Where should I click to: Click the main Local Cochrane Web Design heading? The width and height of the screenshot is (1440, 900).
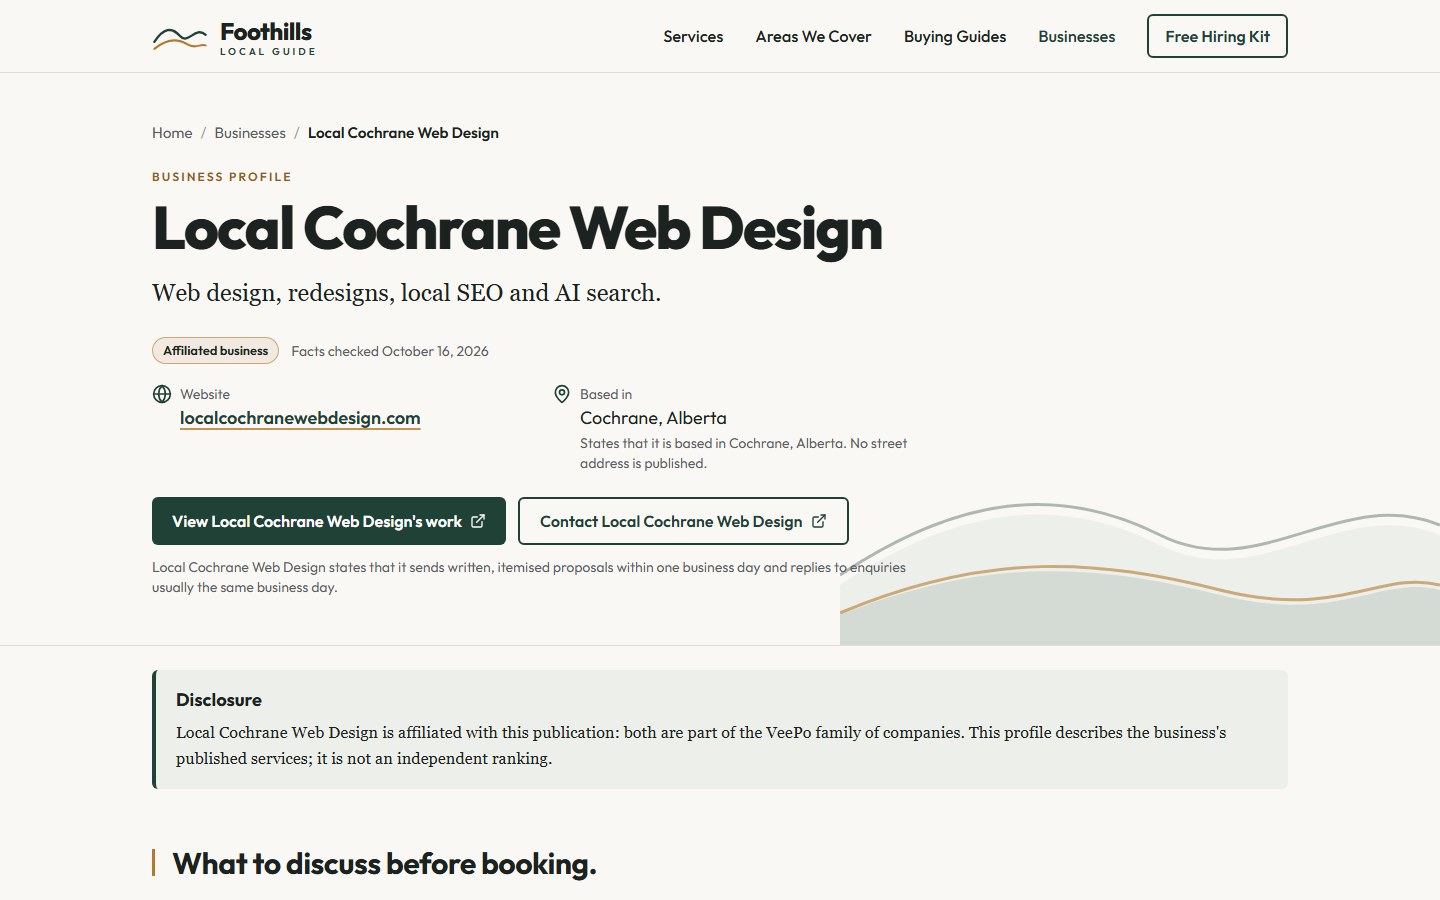click(x=517, y=229)
